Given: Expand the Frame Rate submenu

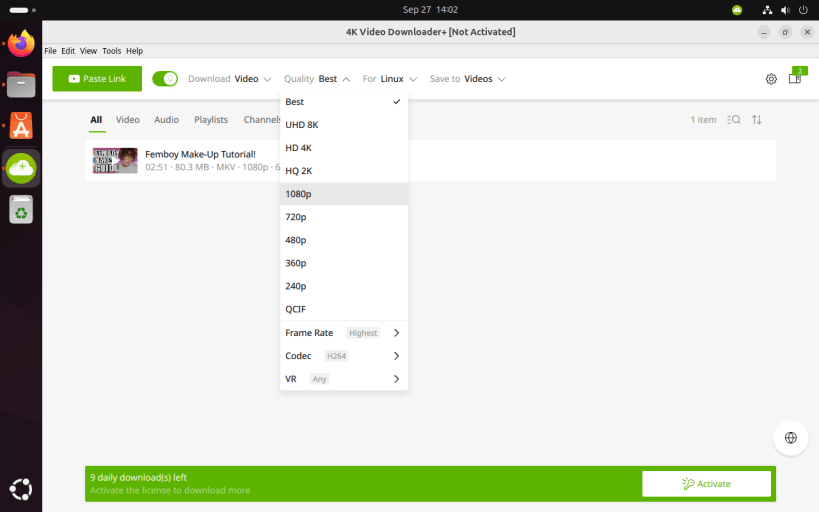Looking at the screenshot, I should (344, 333).
